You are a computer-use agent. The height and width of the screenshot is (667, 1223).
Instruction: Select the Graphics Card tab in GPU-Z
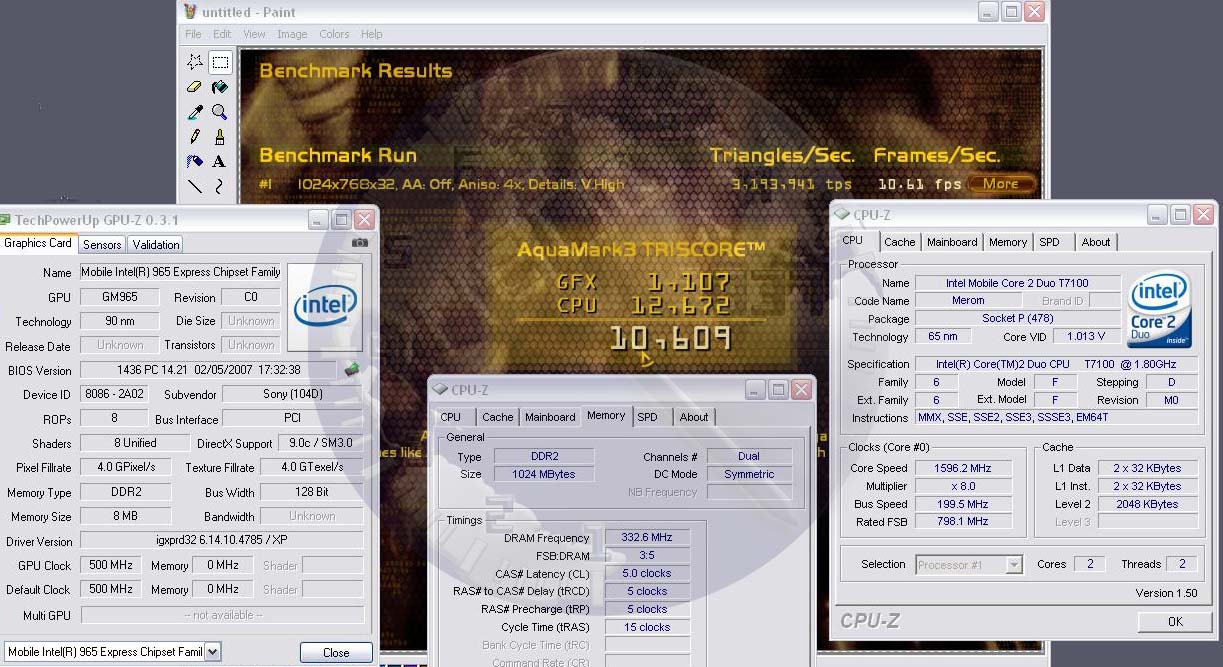(x=38, y=243)
